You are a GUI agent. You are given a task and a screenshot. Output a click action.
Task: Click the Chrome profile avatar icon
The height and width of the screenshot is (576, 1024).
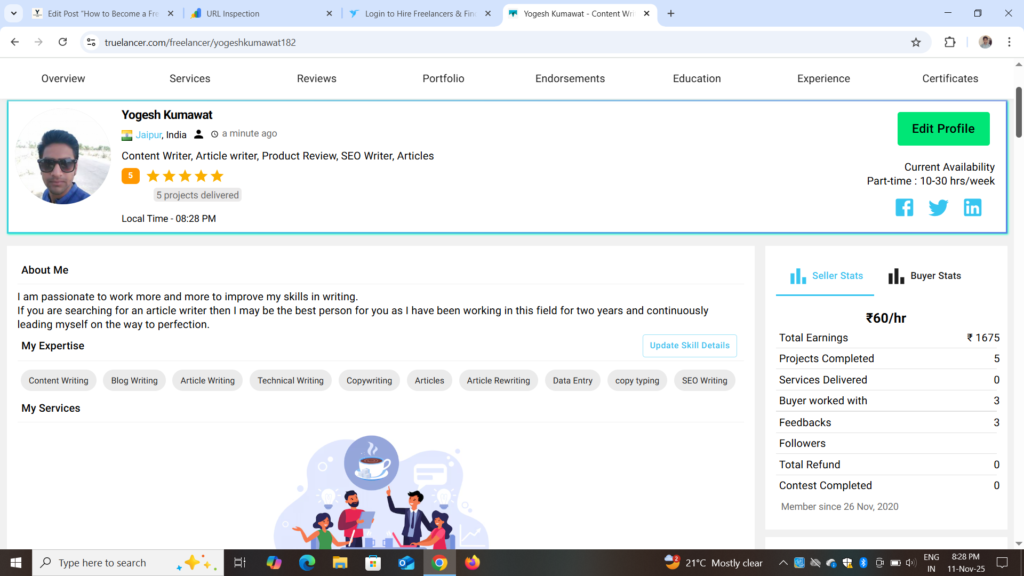[985, 42]
